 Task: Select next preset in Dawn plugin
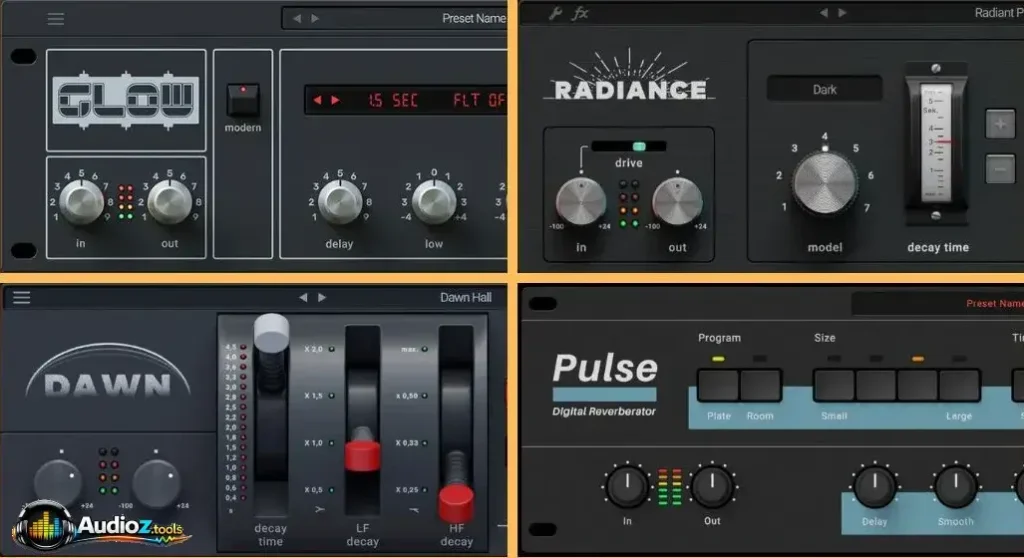coord(322,297)
